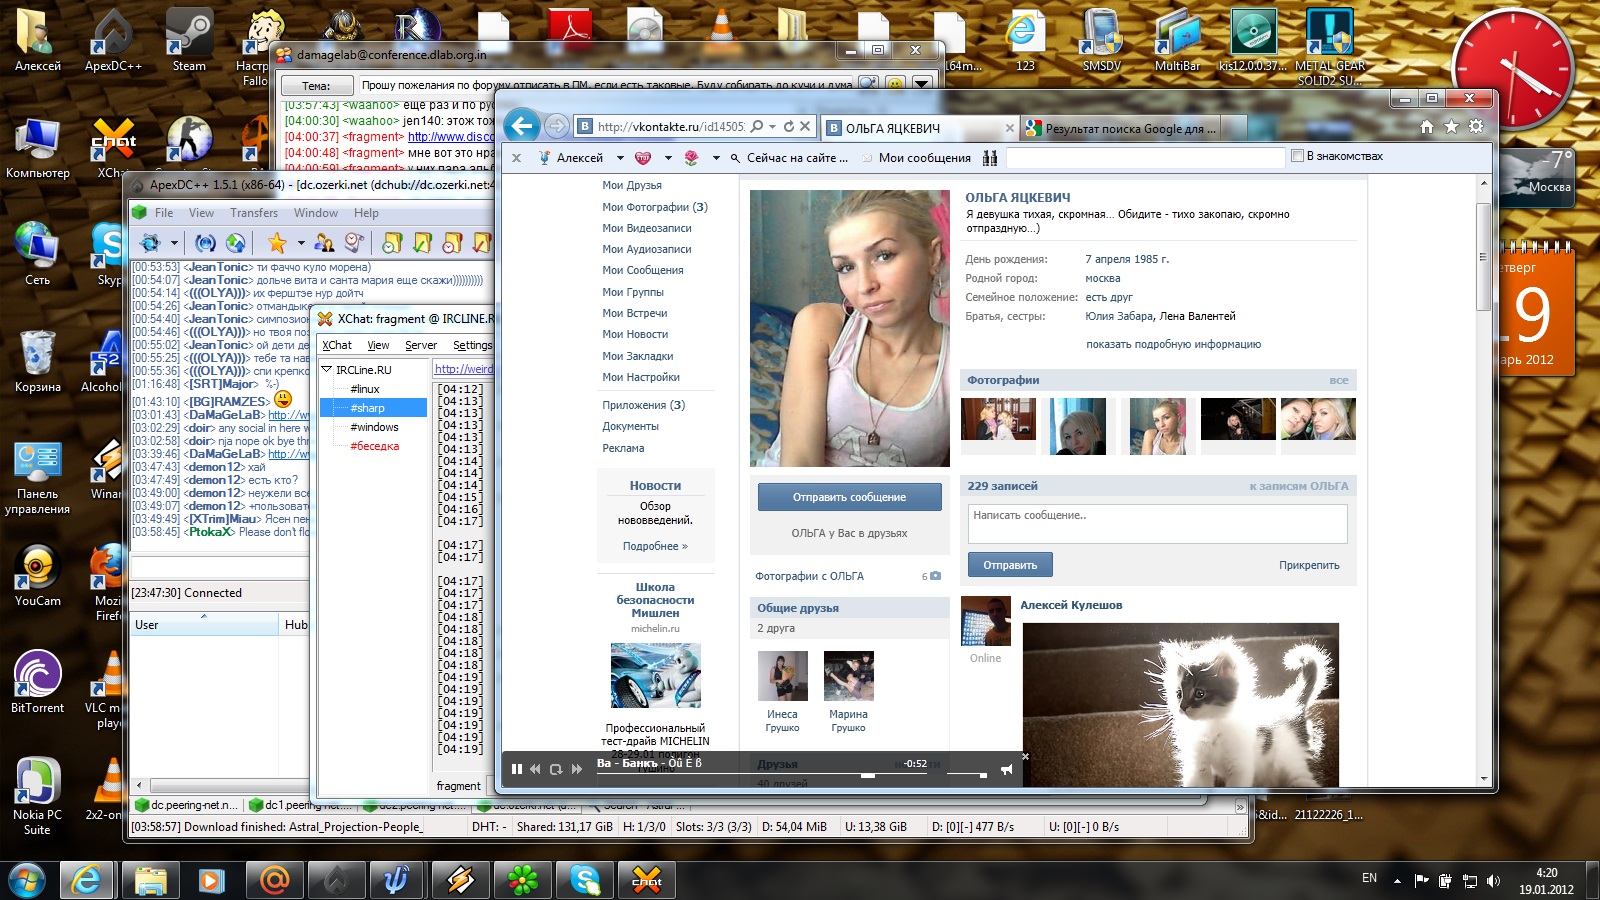
Task: Skip to next track in audio player
Action: [576, 769]
